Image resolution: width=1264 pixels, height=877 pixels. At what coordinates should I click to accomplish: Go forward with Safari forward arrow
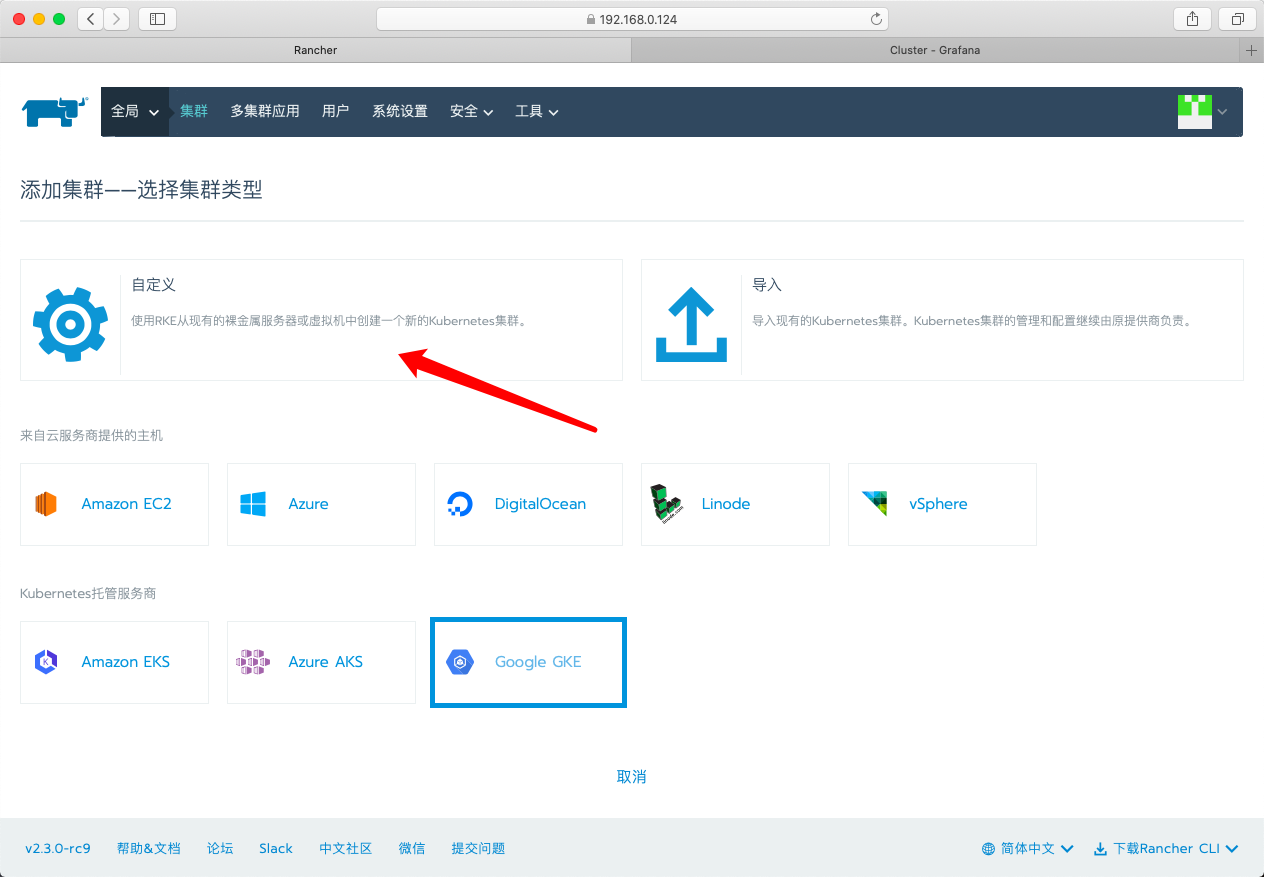117,19
